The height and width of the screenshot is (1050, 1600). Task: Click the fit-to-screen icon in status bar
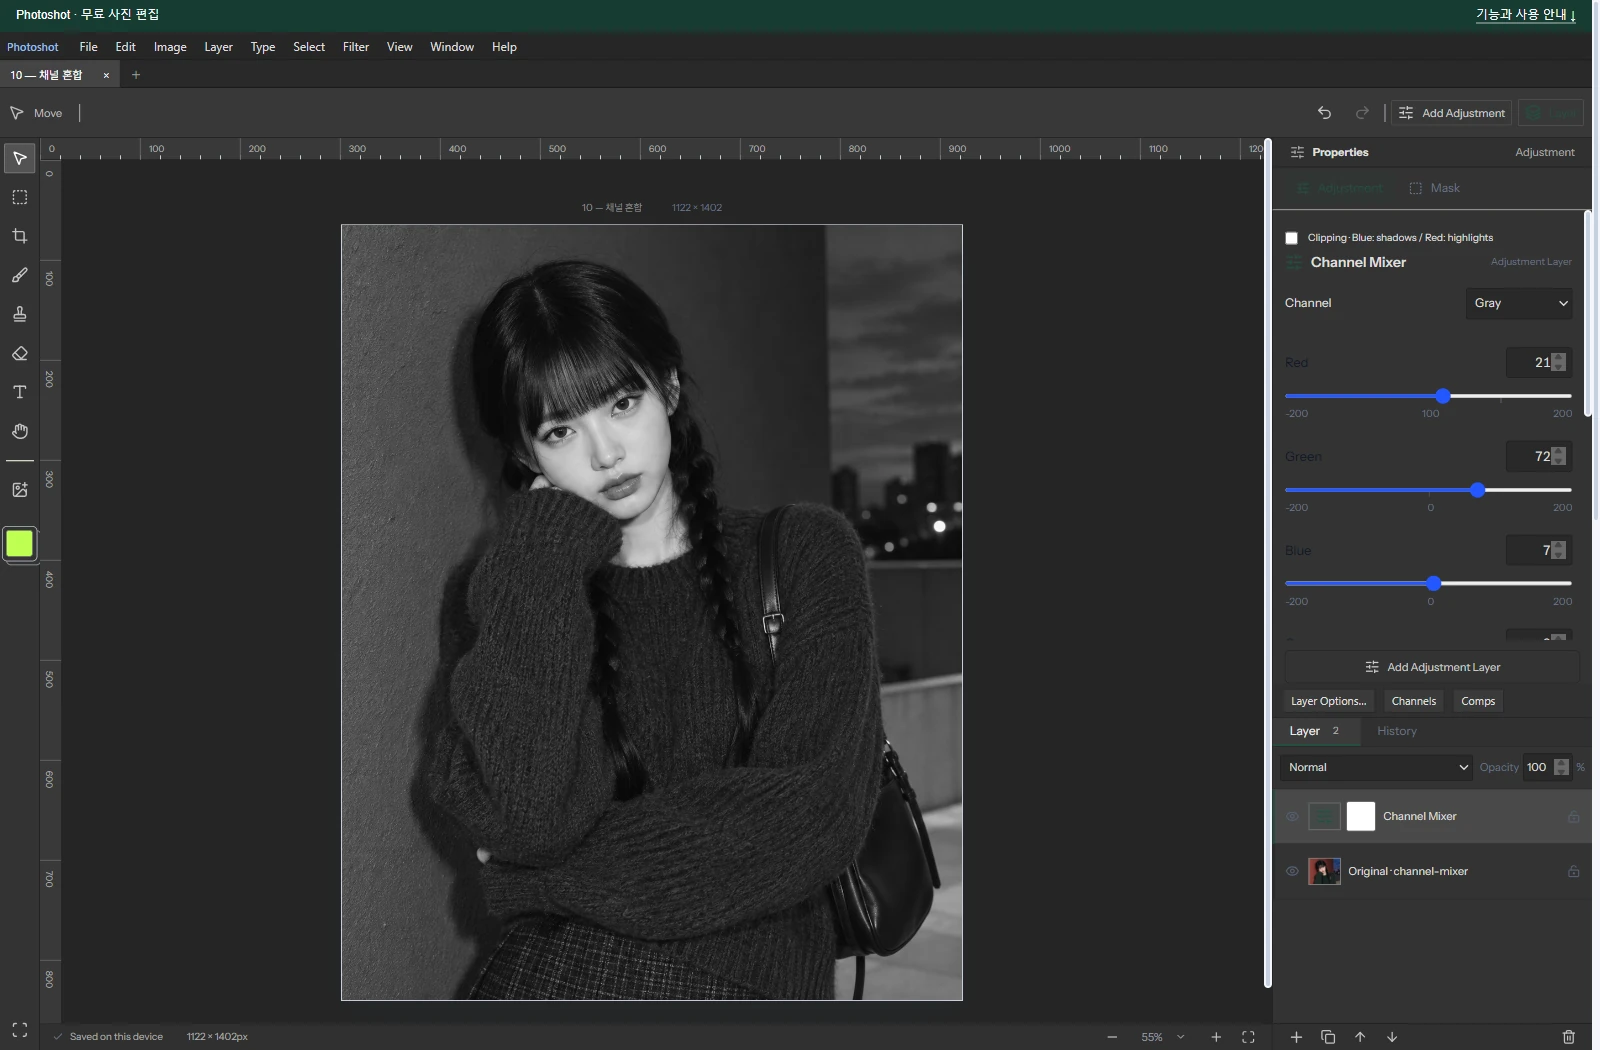pyautogui.click(x=1248, y=1037)
